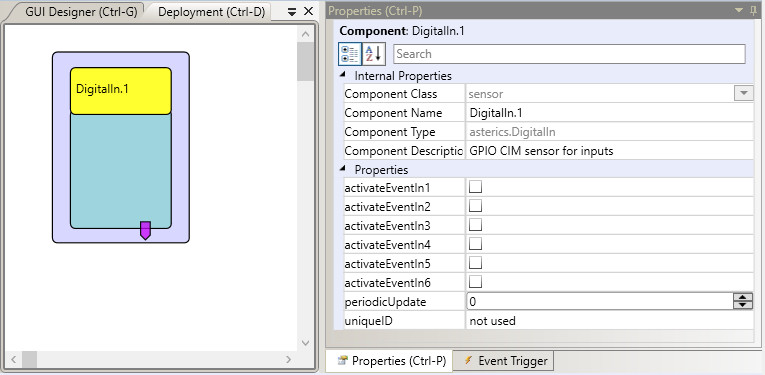
Task: Click the property Search field
Action: pyautogui.click(x=569, y=54)
